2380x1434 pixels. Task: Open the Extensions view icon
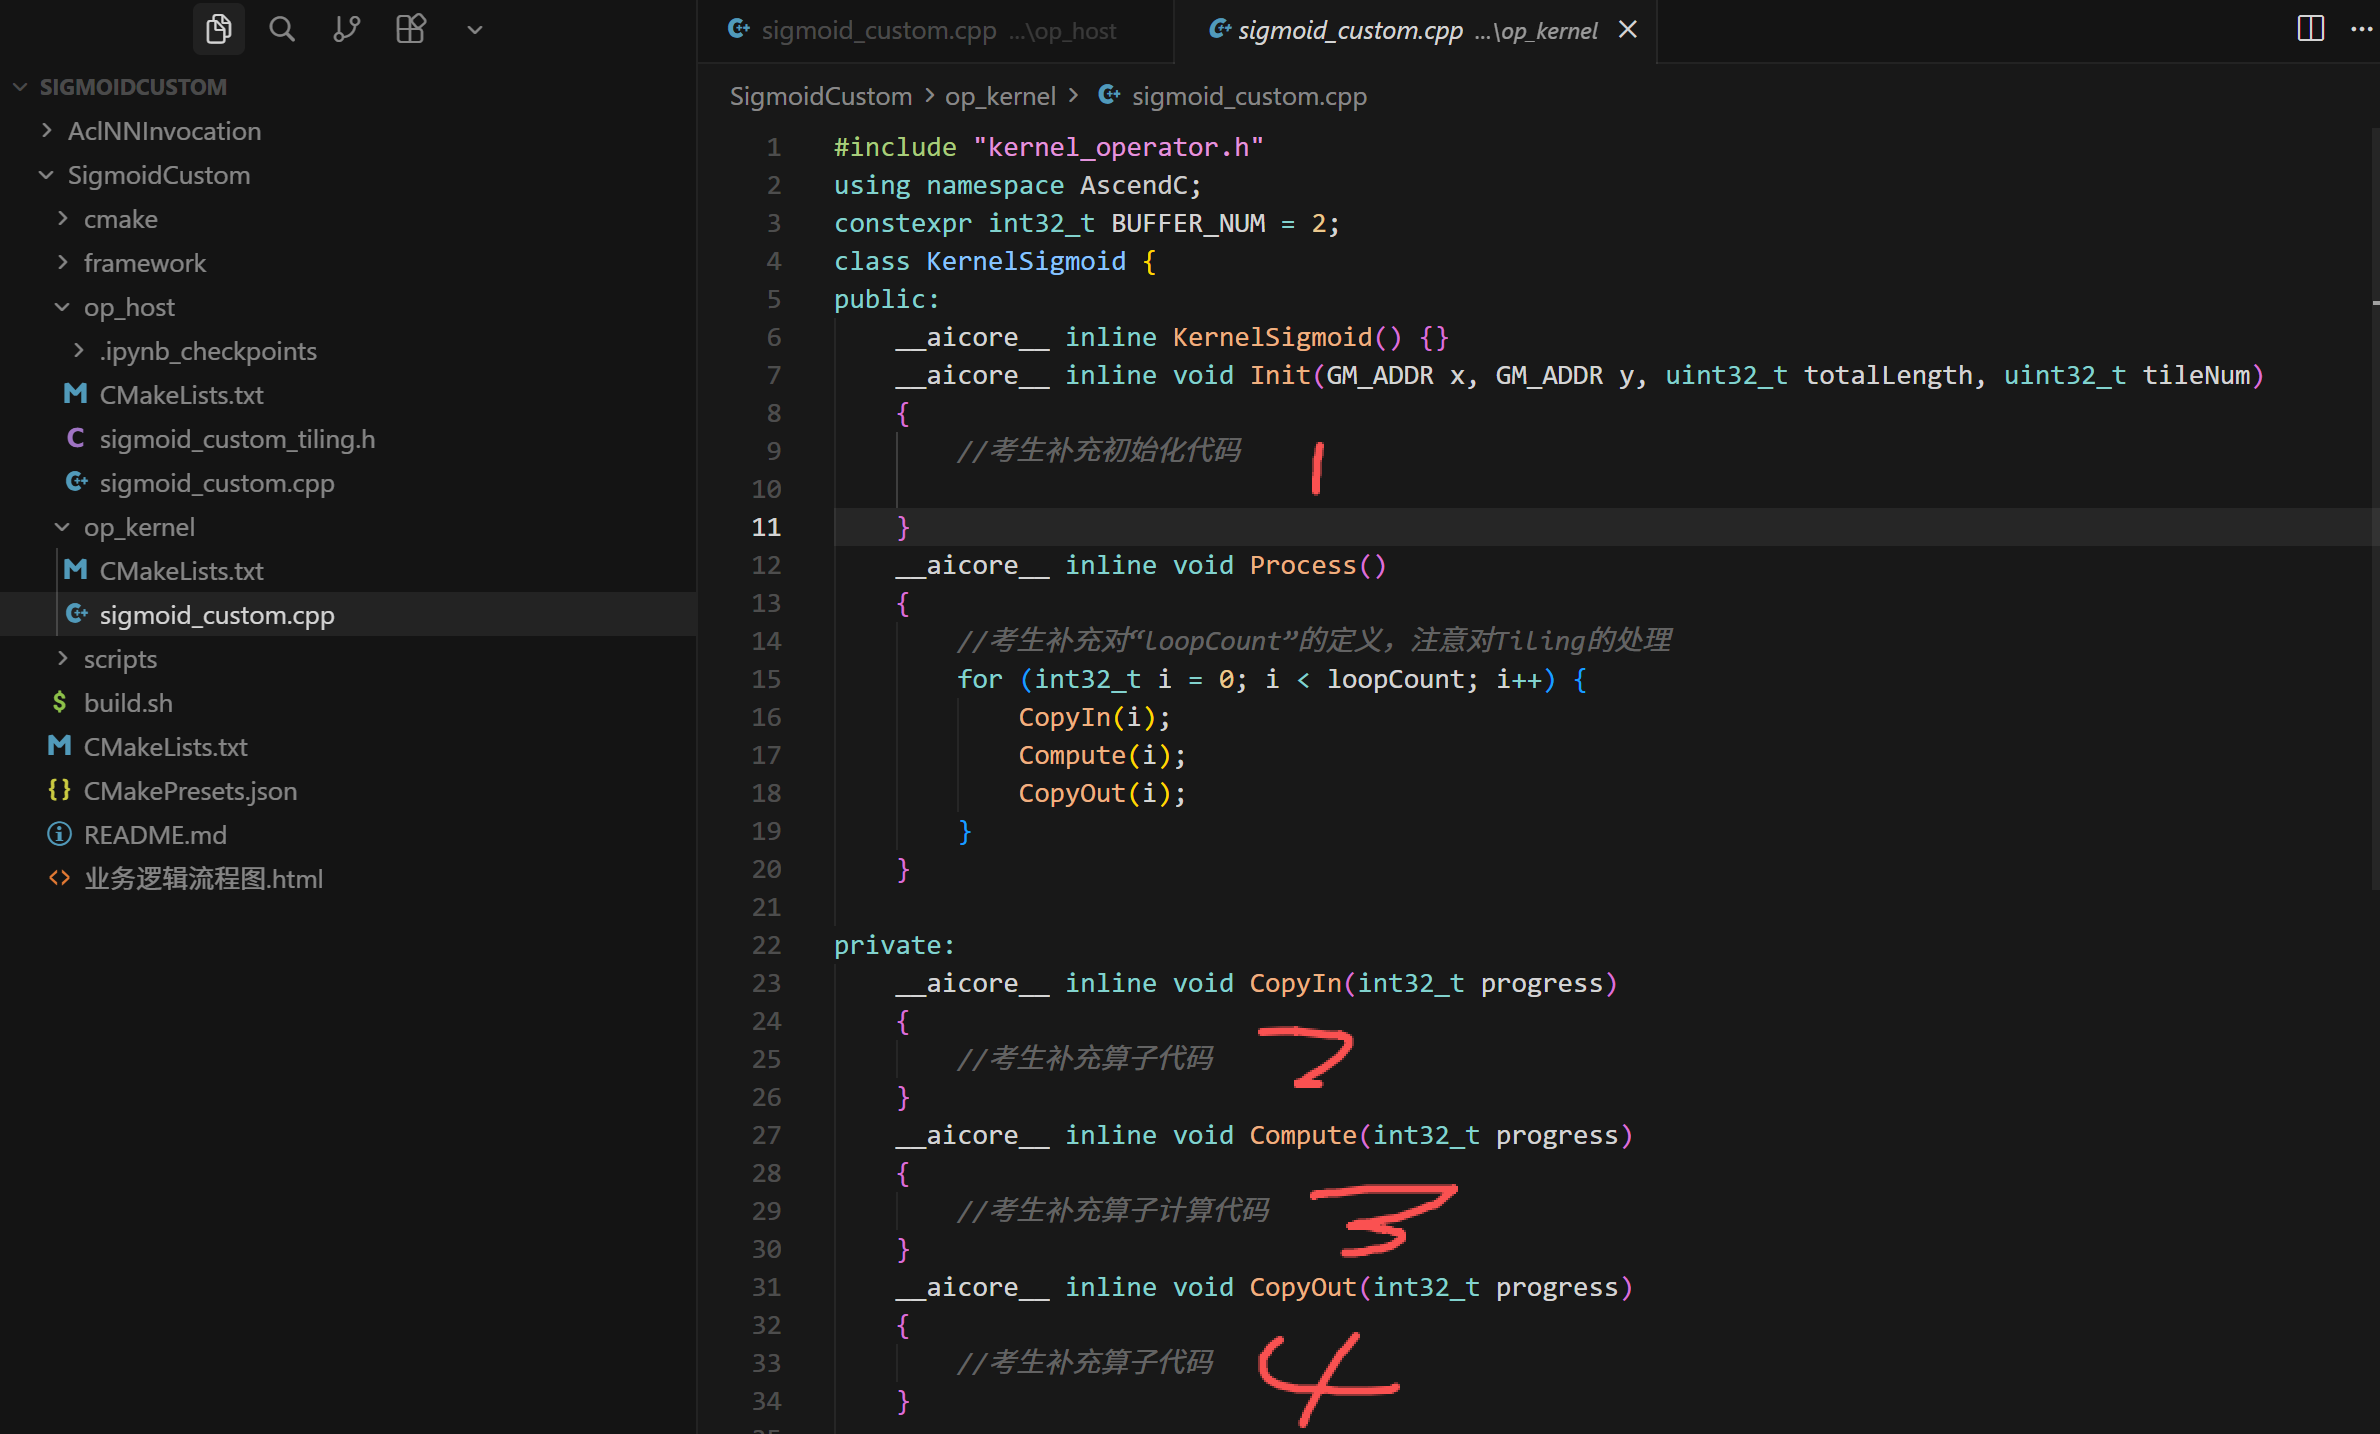click(x=410, y=29)
